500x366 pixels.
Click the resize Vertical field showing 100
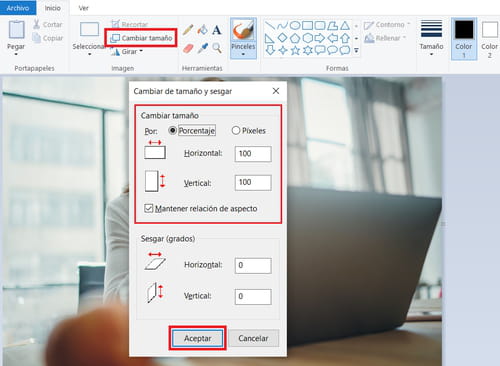point(253,183)
